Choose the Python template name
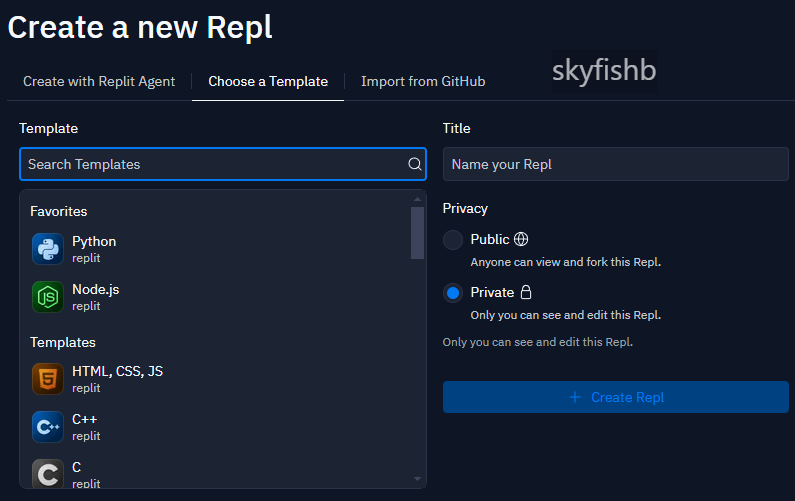The image size is (795, 501). (x=94, y=241)
